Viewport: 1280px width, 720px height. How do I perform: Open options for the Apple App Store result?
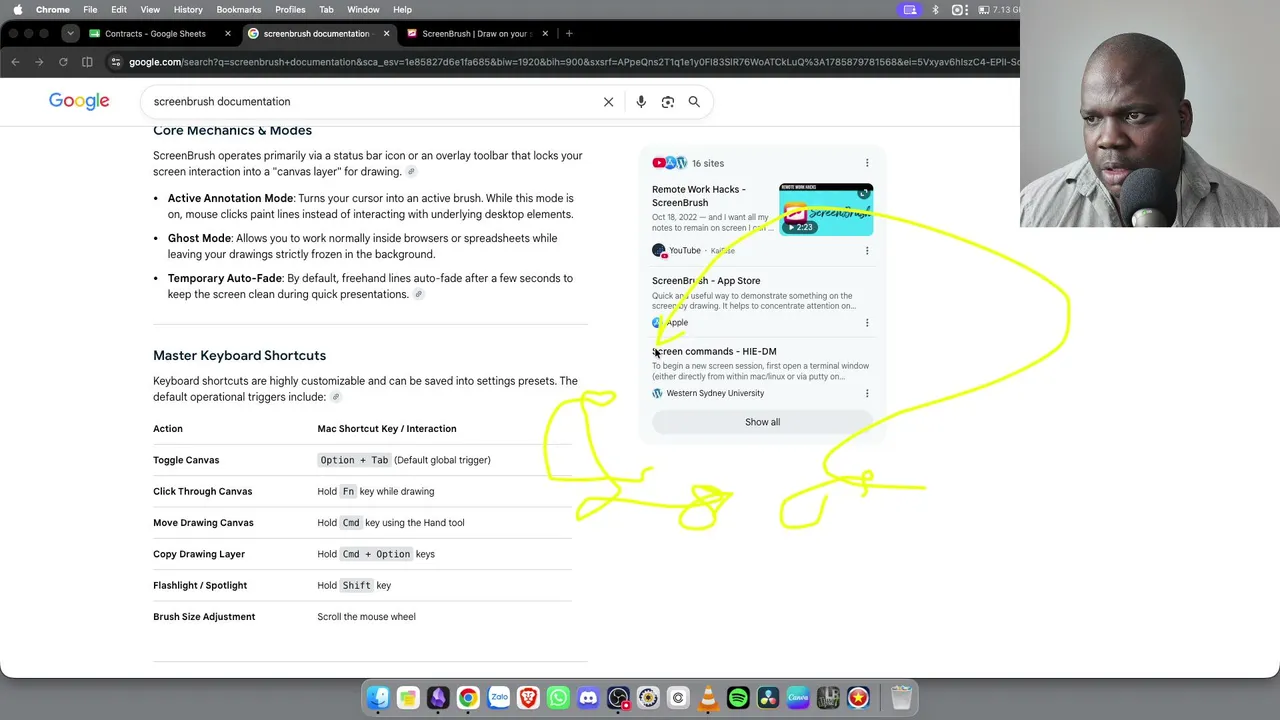(867, 322)
